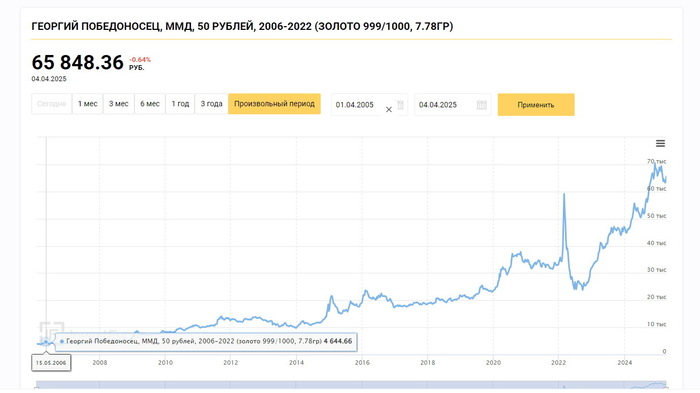Click the '70 тыс' y-axis label
The image size is (700, 393).
pyautogui.click(x=656, y=161)
